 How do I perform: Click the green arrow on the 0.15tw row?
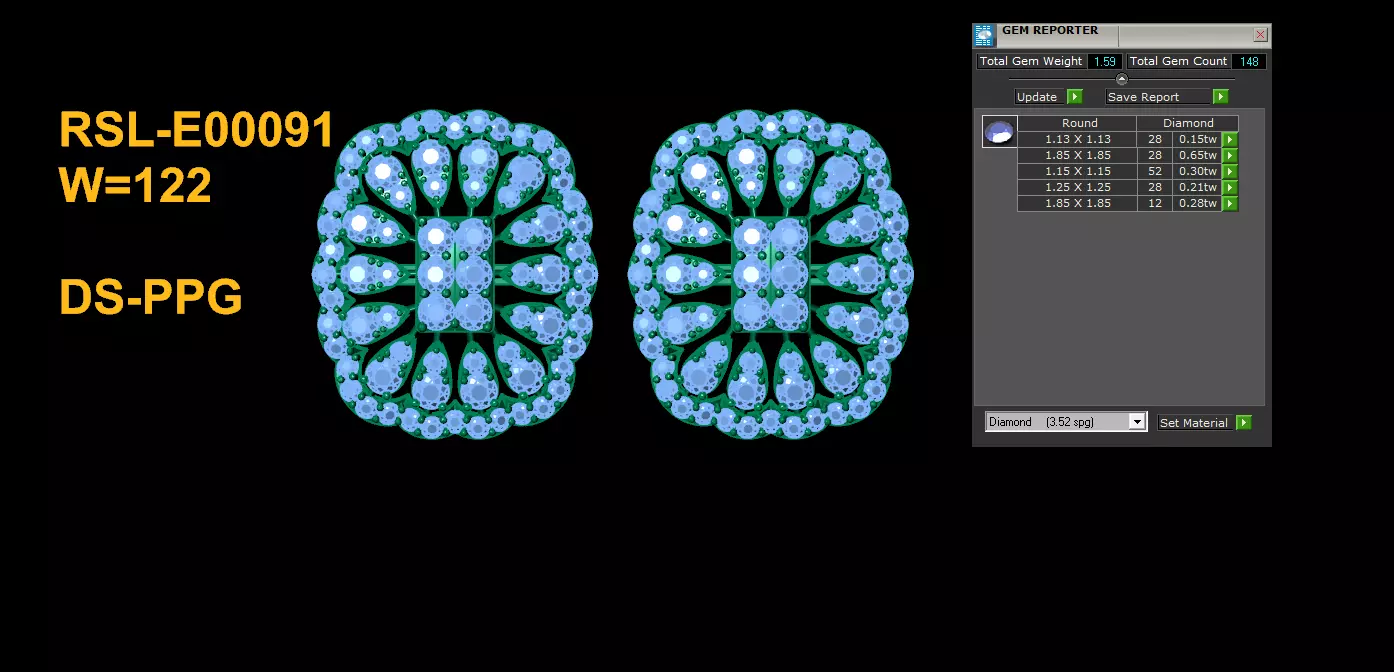click(x=1230, y=140)
